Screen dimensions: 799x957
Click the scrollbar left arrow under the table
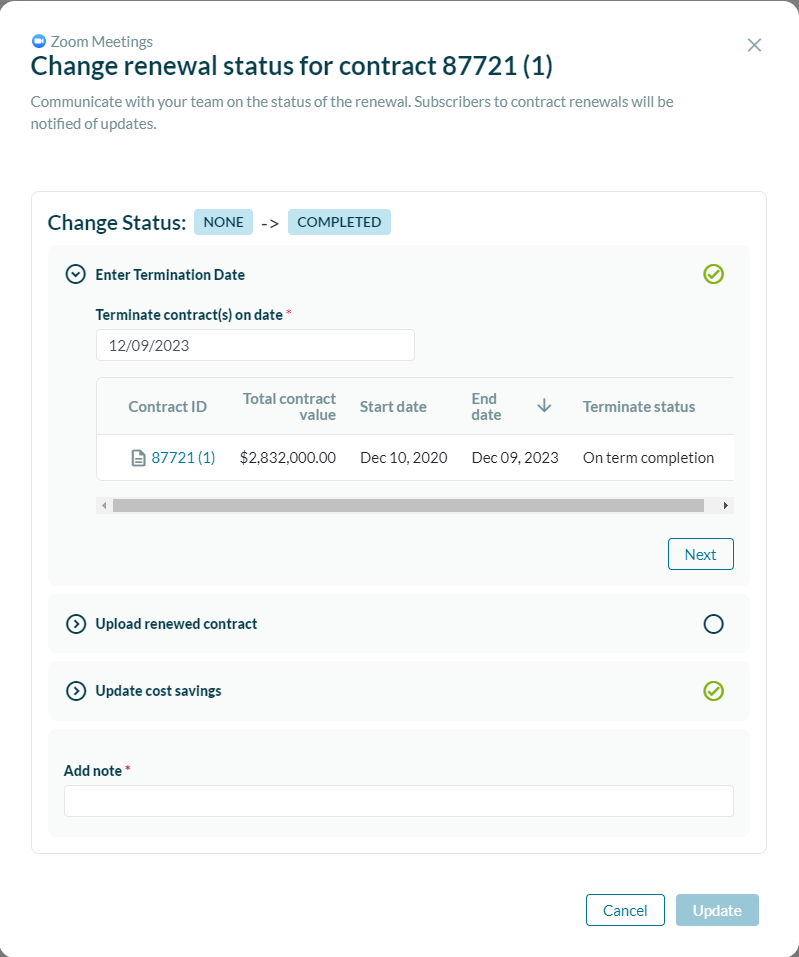(x=104, y=505)
